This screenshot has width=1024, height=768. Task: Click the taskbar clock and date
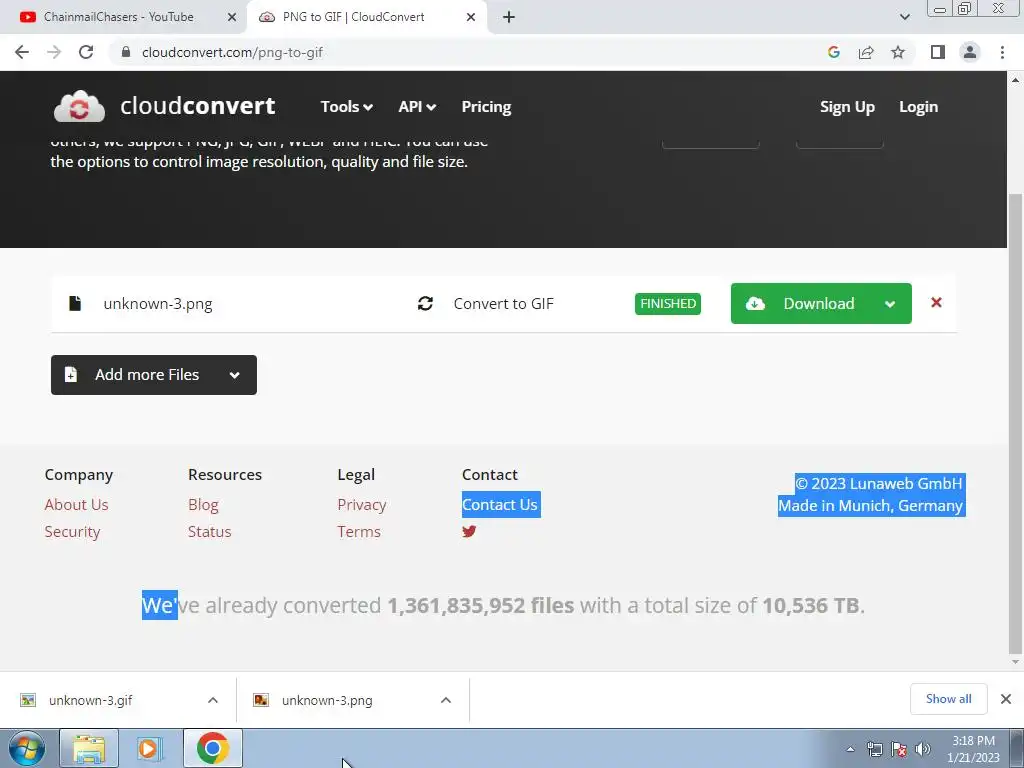[973, 749]
